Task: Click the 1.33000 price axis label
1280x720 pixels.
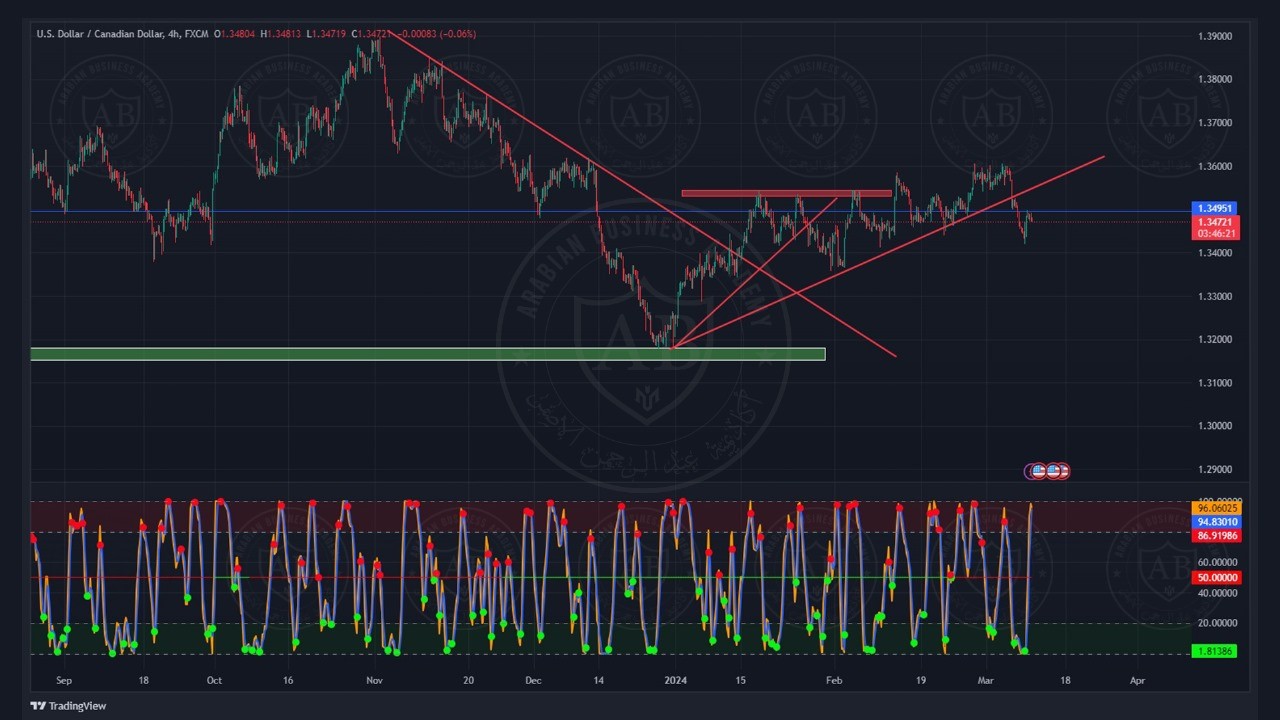Action: (1214, 296)
